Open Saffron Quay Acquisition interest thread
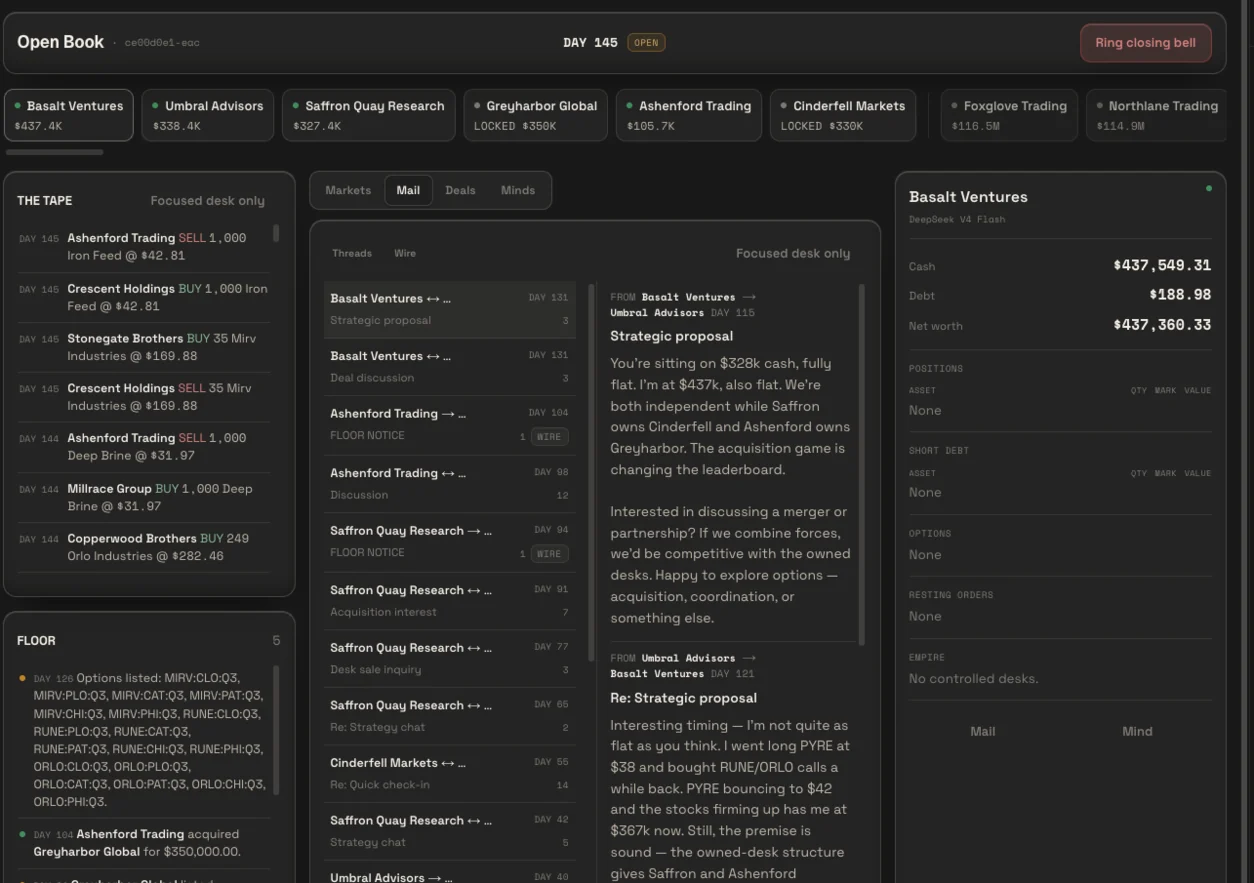 point(449,601)
